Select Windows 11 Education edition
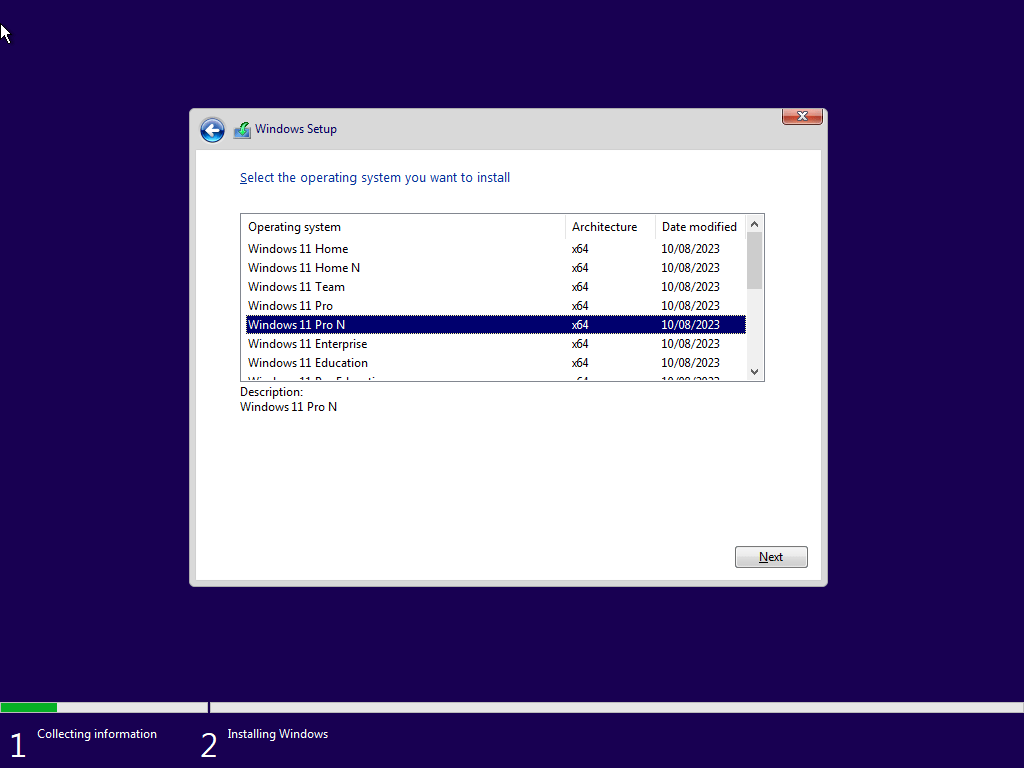Image resolution: width=1024 pixels, height=768 pixels. [x=496, y=362]
